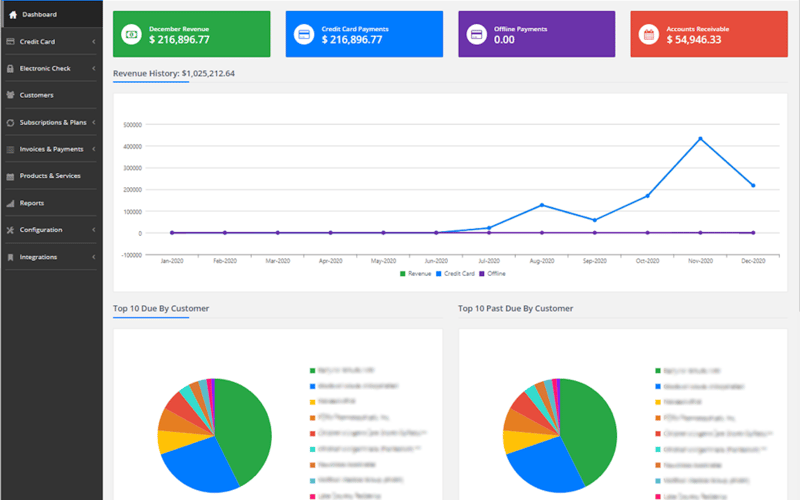Click the December Revenue cash icon
Screen dimensions: 800x500
131,34
